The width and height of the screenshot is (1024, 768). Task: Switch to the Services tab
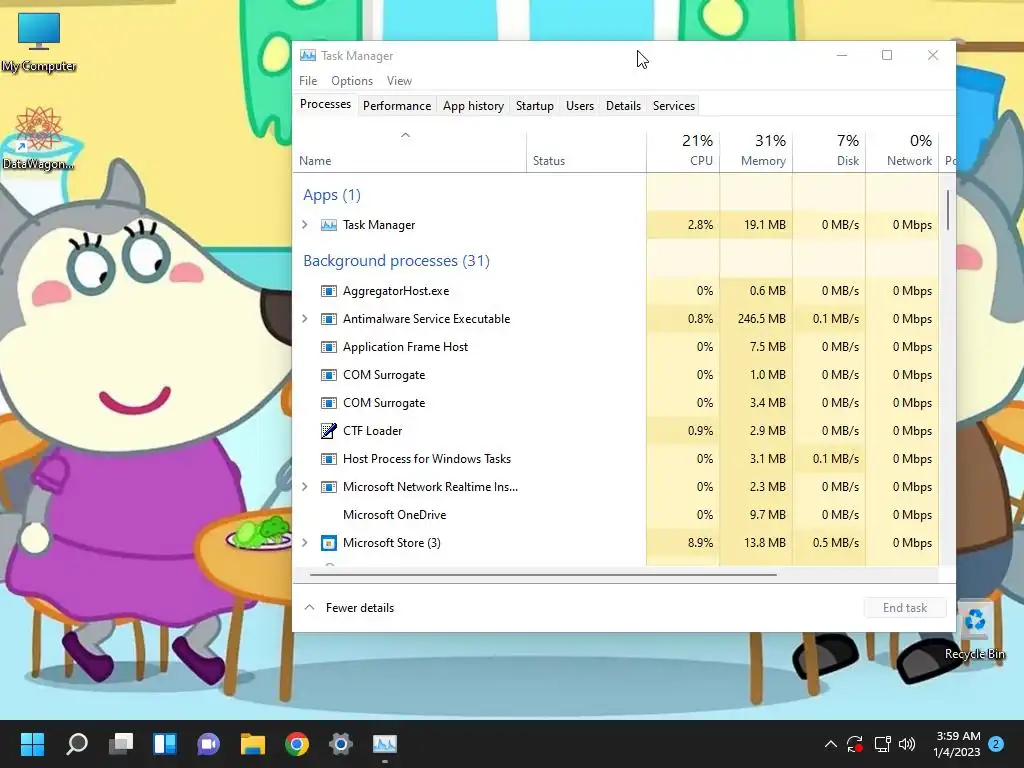point(674,106)
